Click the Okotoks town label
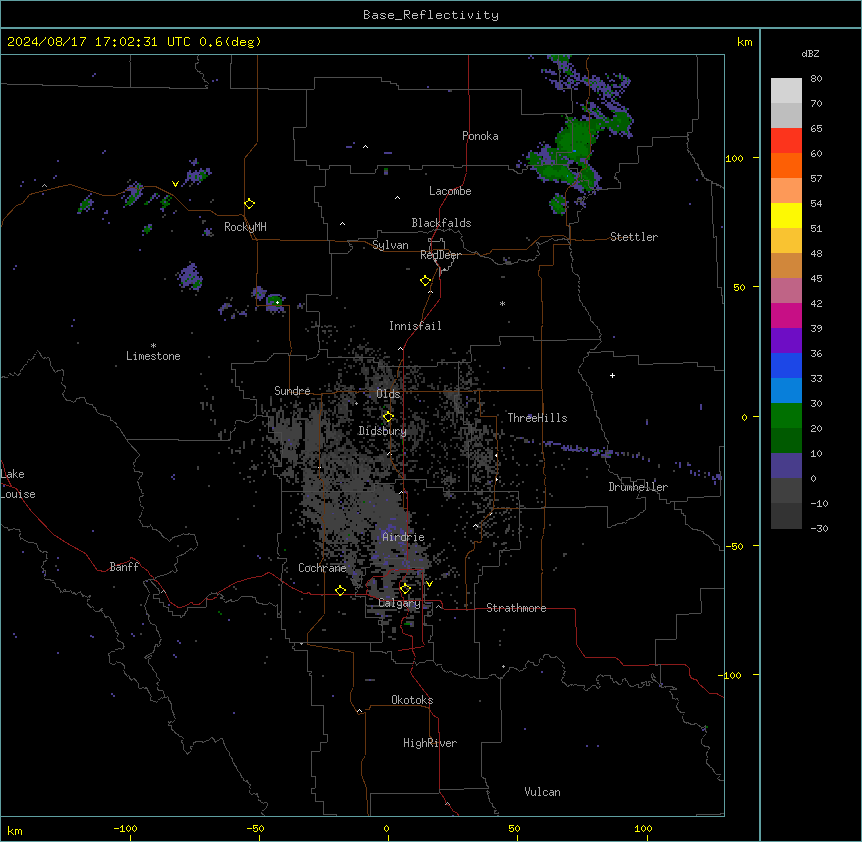Screen dimensions: 862x842 coord(412,700)
